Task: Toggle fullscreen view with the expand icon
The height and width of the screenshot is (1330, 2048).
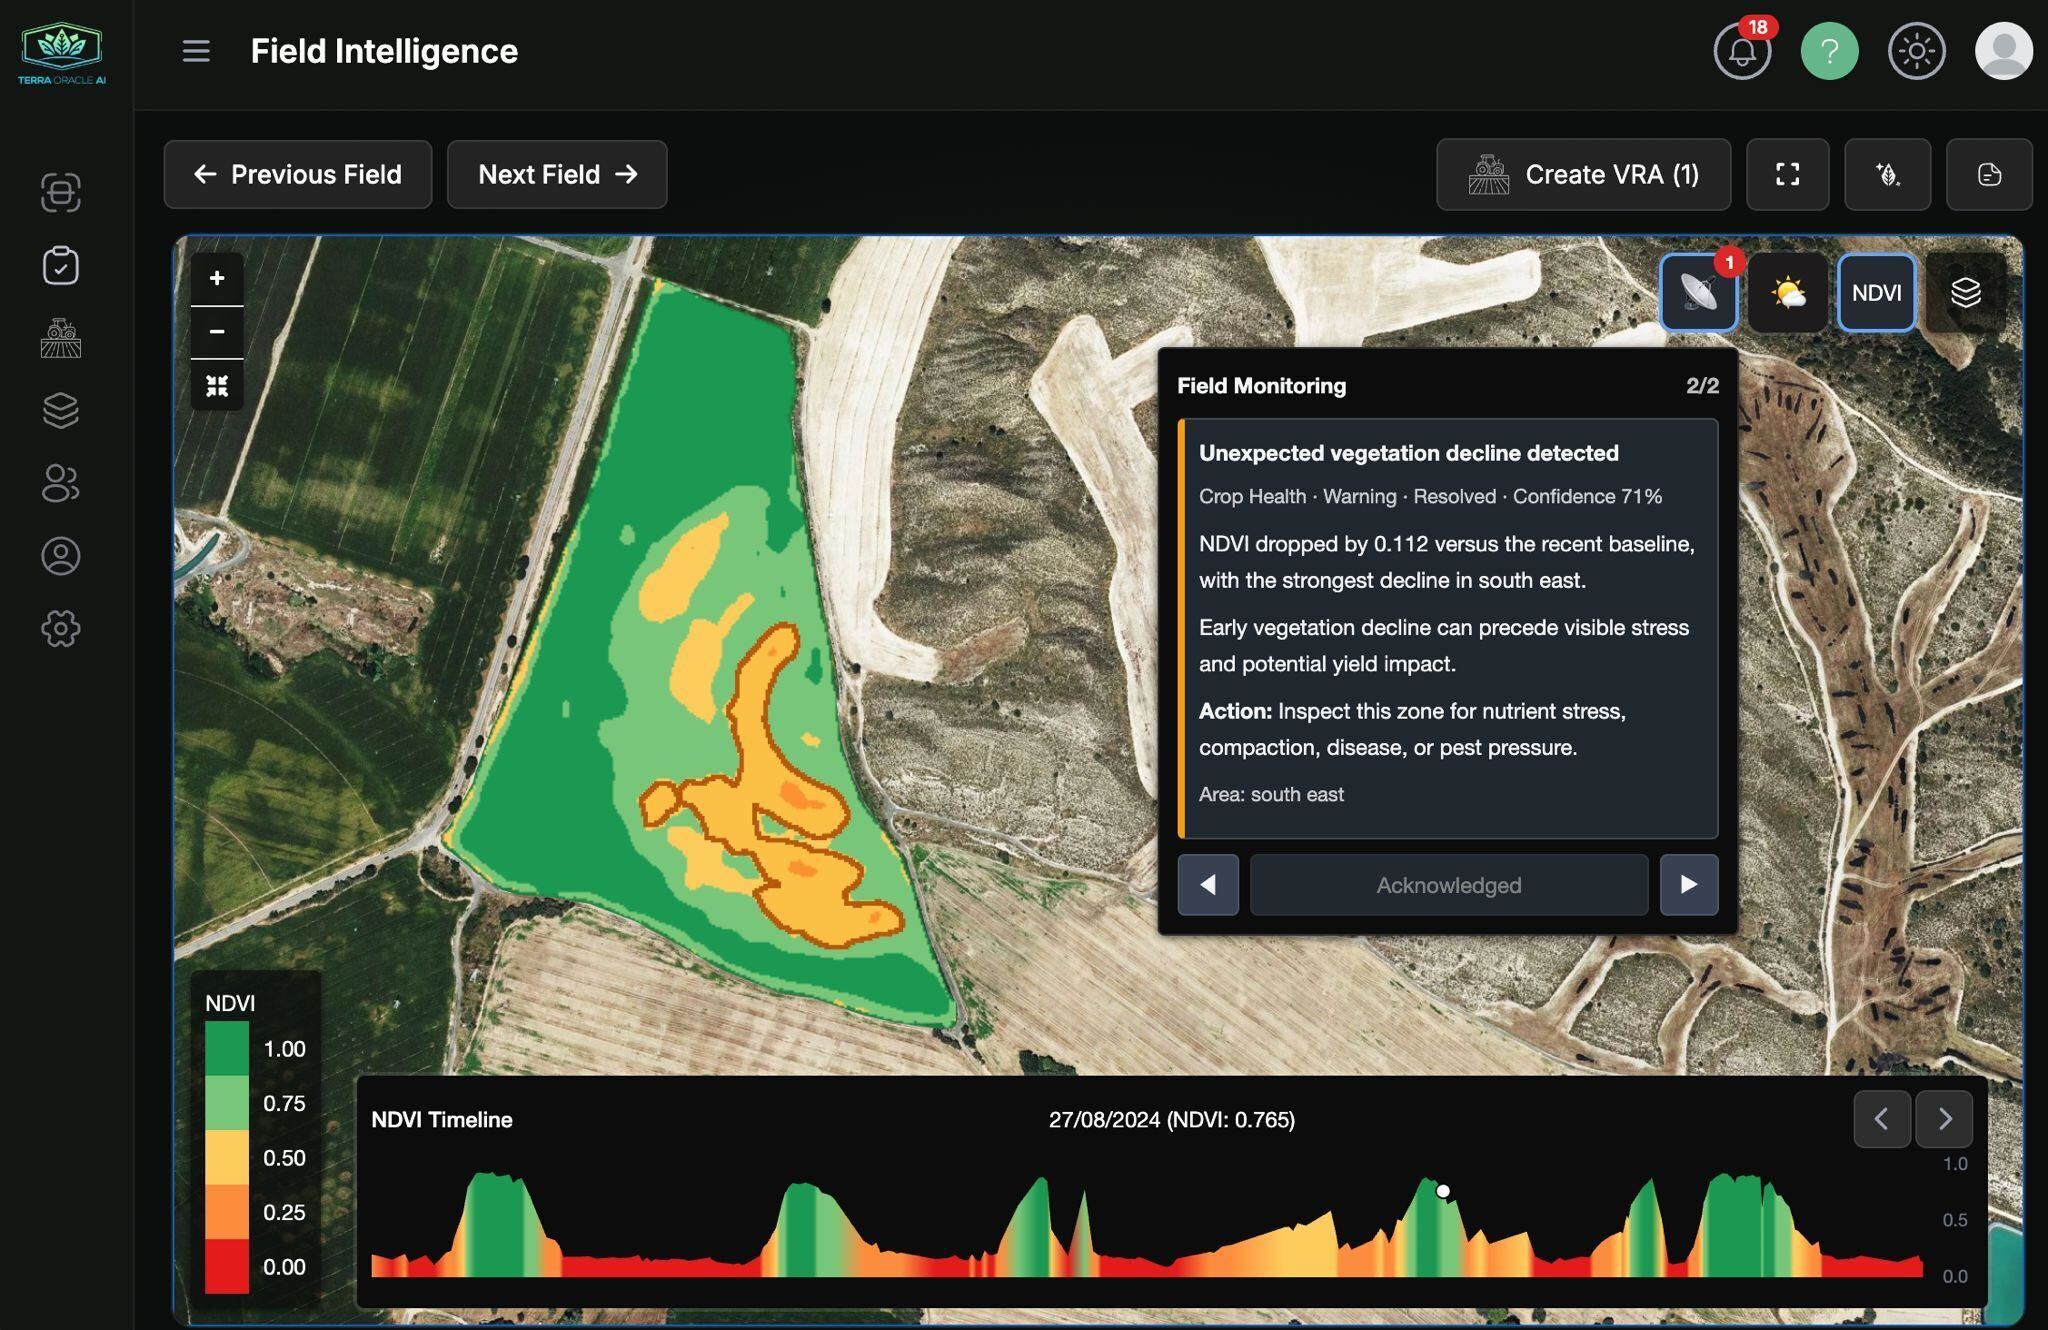Action: pos(1787,174)
